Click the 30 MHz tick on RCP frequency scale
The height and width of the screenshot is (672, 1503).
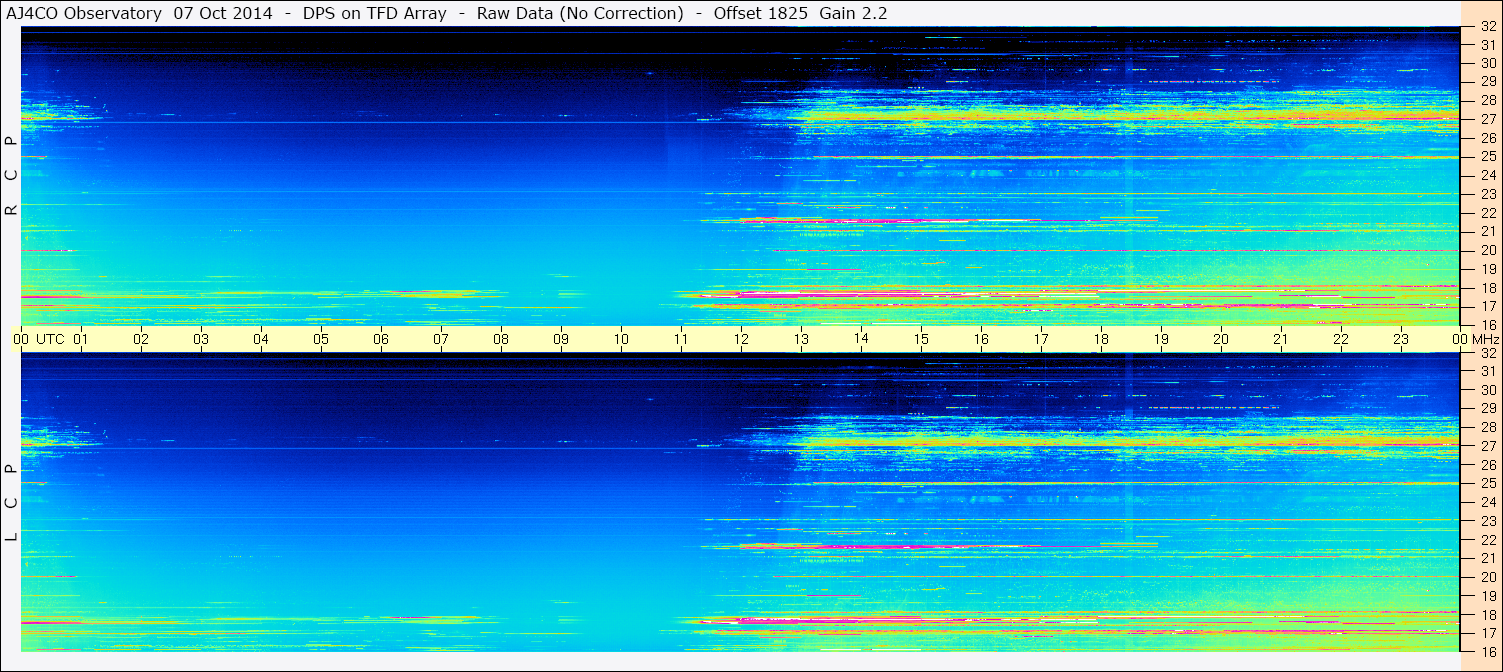1487,62
